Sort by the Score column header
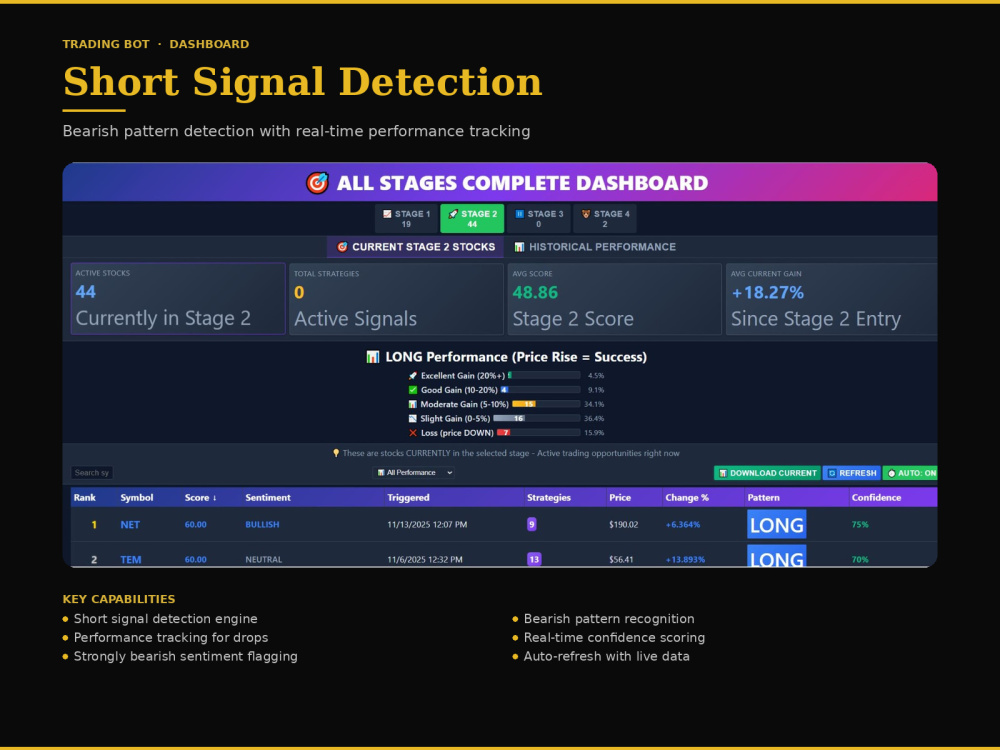Viewport: 1000px width, 750px height. click(x=201, y=497)
